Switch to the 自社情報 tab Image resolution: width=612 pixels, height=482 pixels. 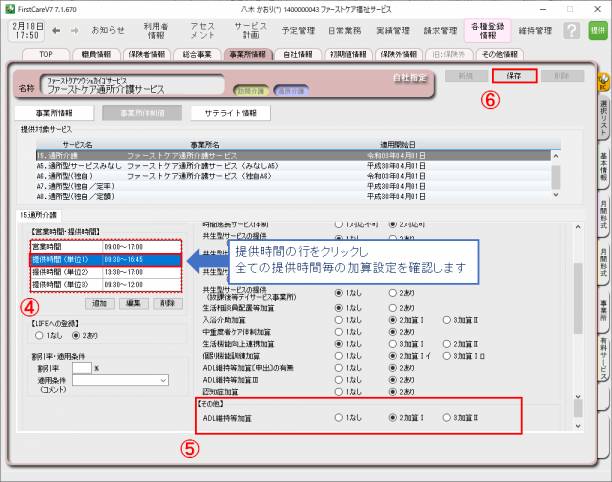[296, 53]
